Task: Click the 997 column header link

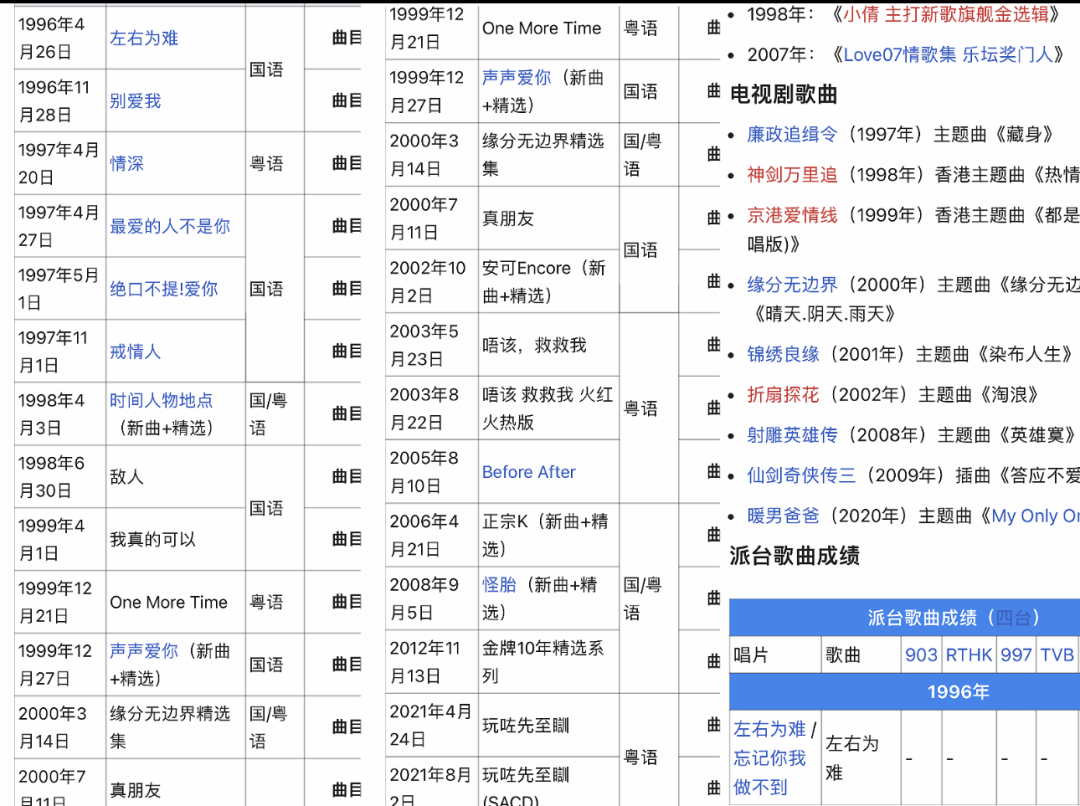Action: pyautogui.click(x=1016, y=654)
